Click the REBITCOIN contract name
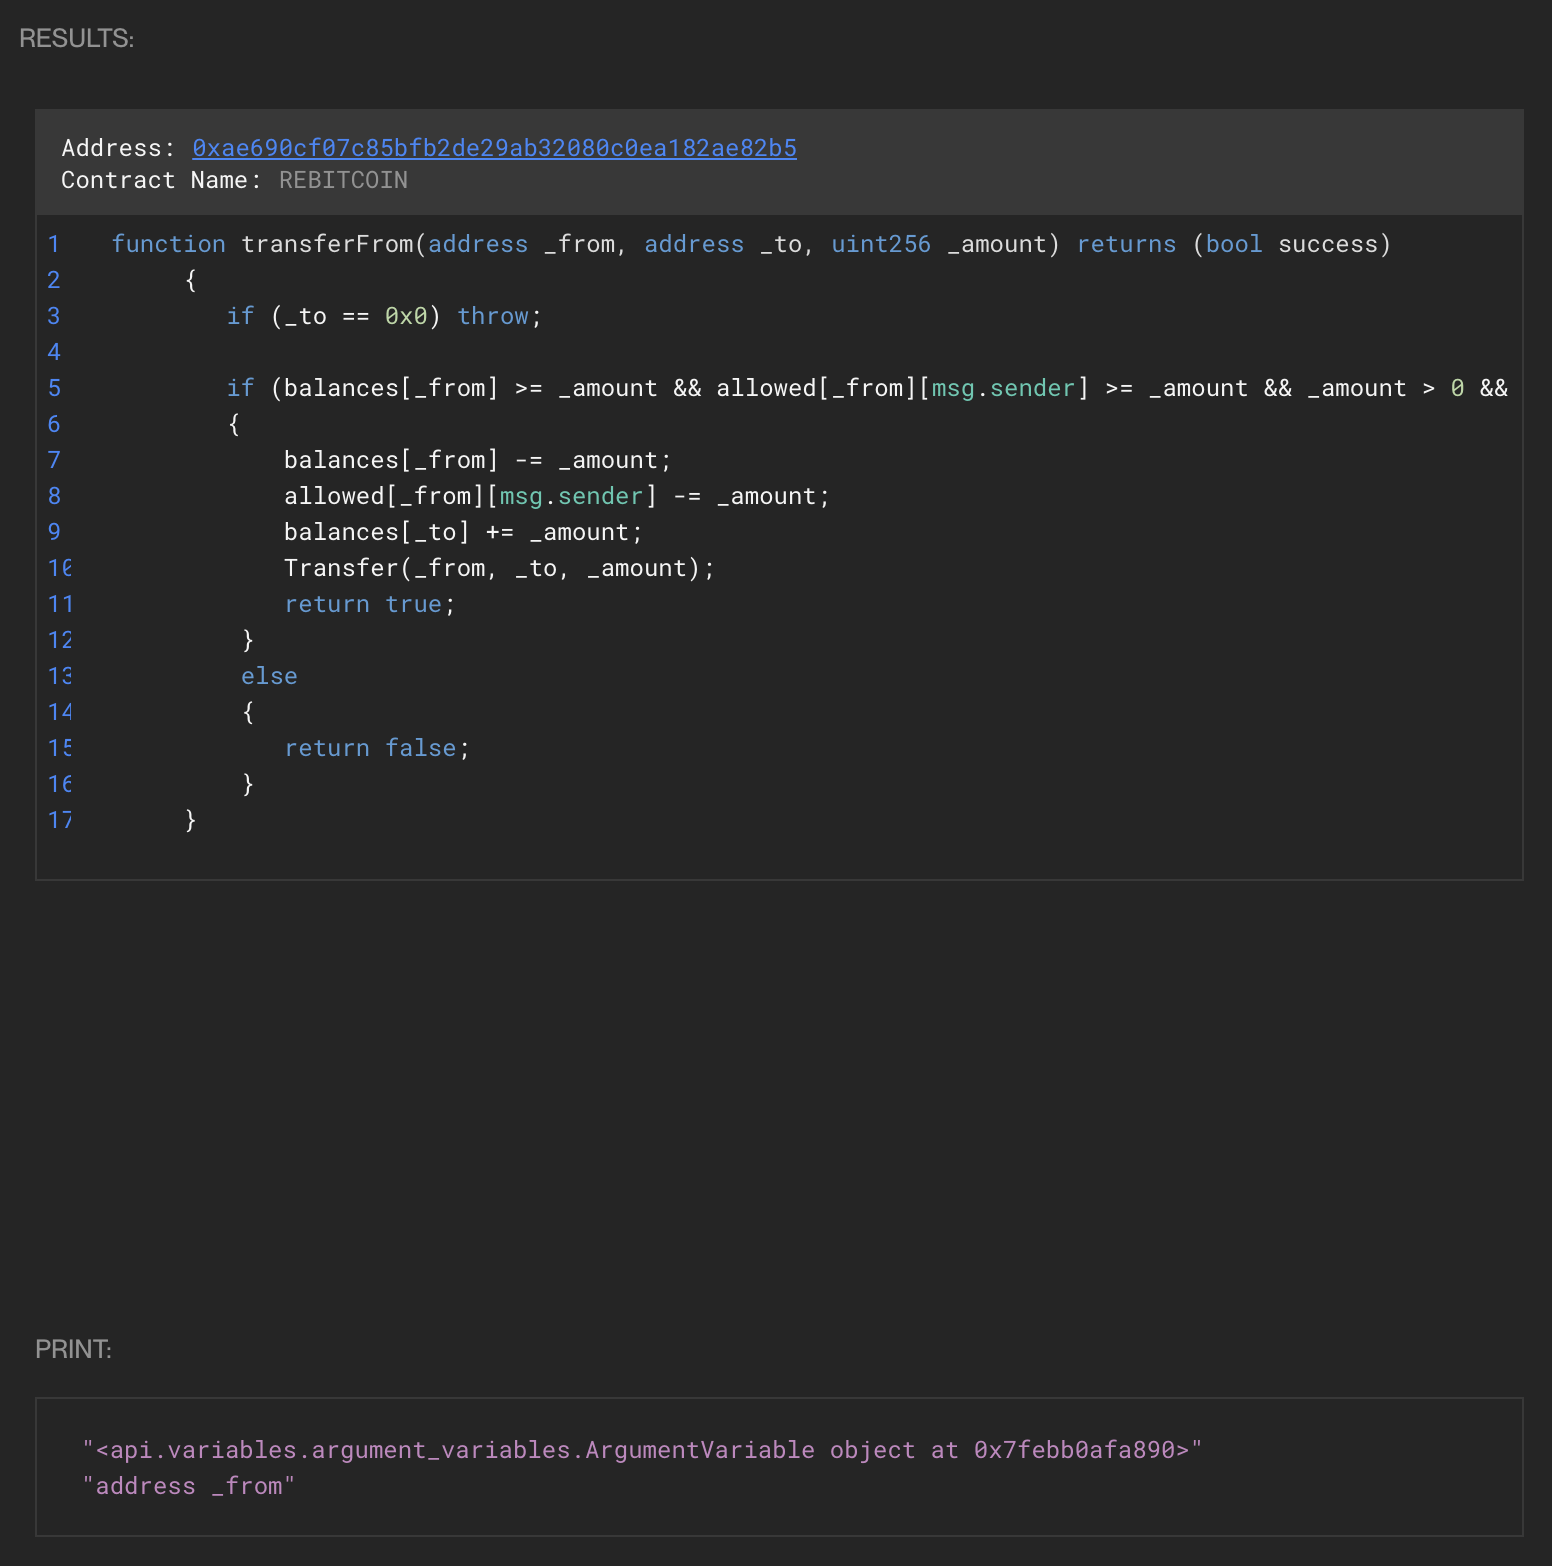This screenshot has width=1552, height=1566. pyautogui.click(x=343, y=180)
